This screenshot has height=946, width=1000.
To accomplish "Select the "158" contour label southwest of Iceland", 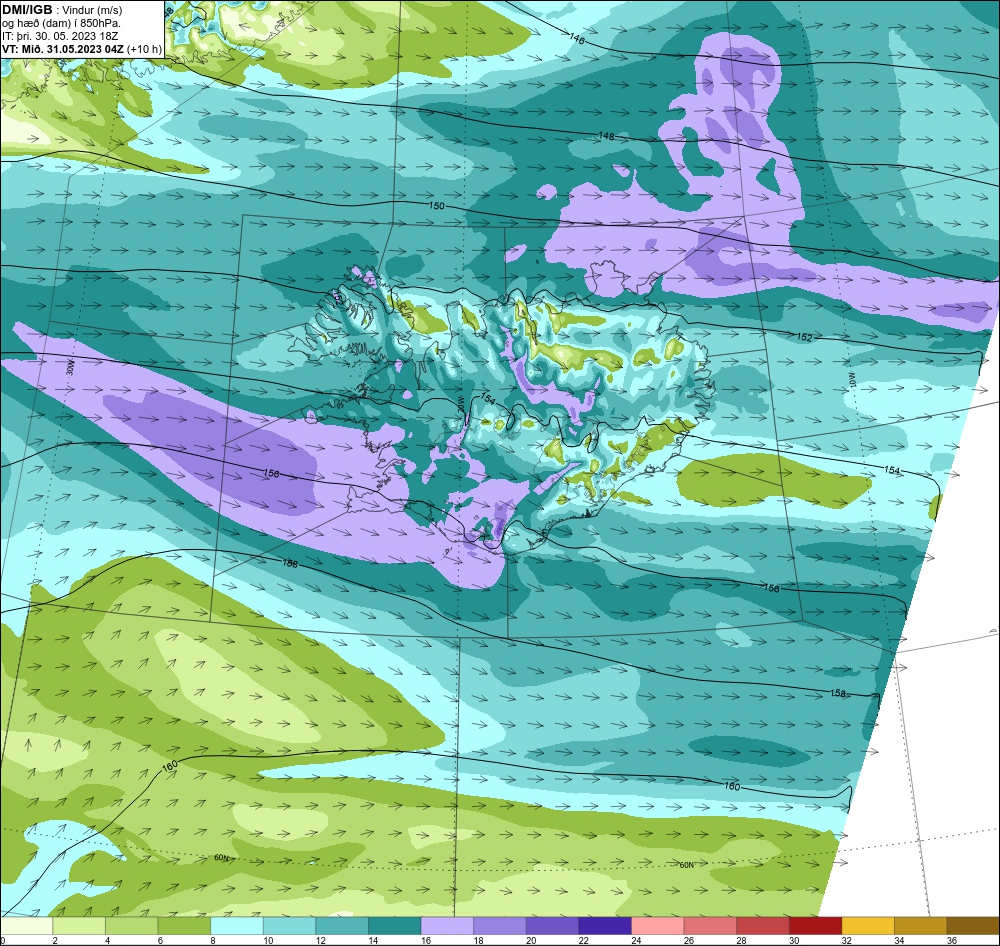I will click(290, 563).
